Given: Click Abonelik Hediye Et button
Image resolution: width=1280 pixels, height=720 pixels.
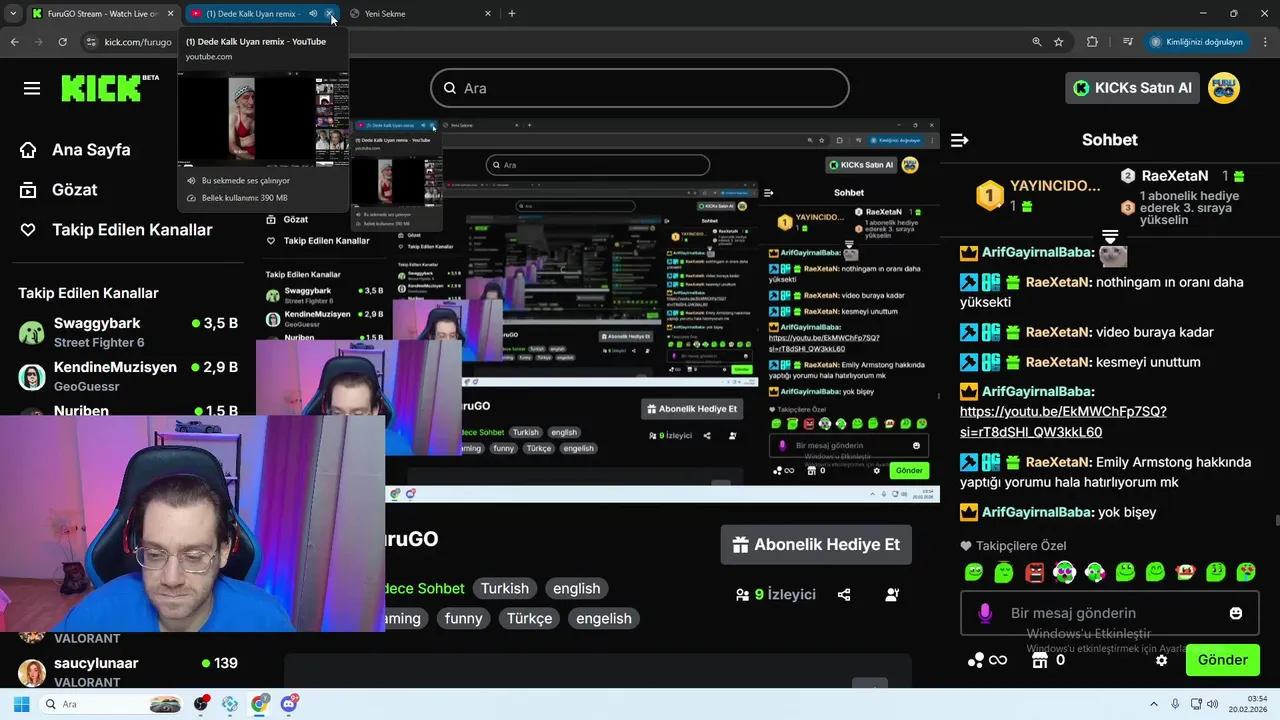Looking at the screenshot, I should tap(816, 545).
